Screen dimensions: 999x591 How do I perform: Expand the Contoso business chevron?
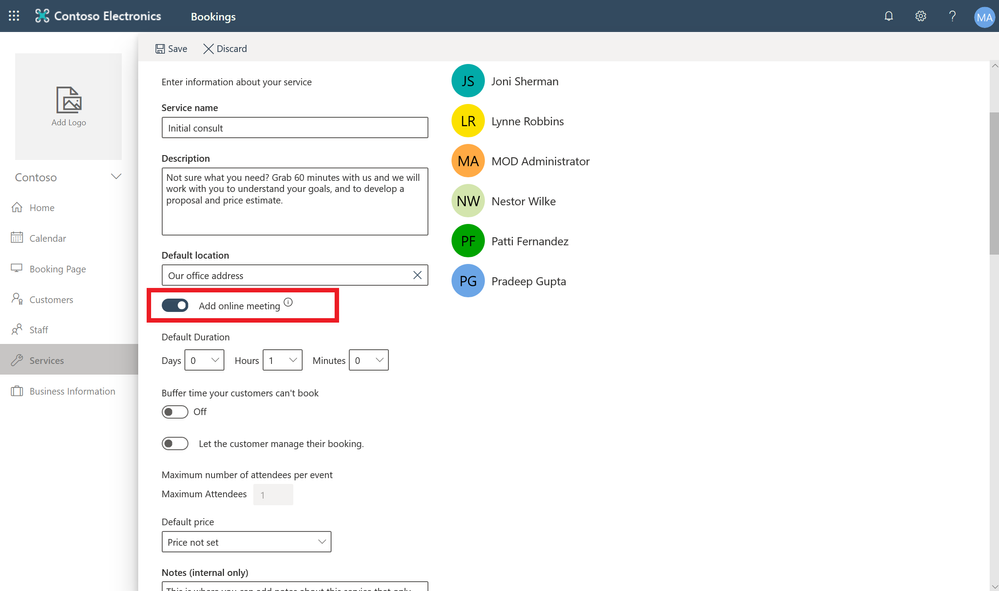[x=116, y=176]
